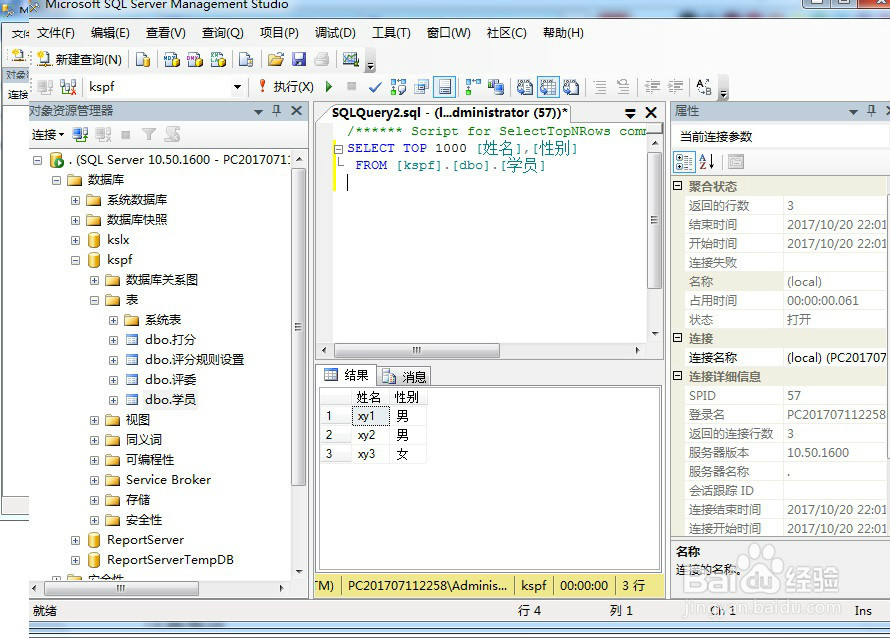The height and width of the screenshot is (638, 890).
Task: Click the categorized view icon in Properties
Action: [684, 162]
